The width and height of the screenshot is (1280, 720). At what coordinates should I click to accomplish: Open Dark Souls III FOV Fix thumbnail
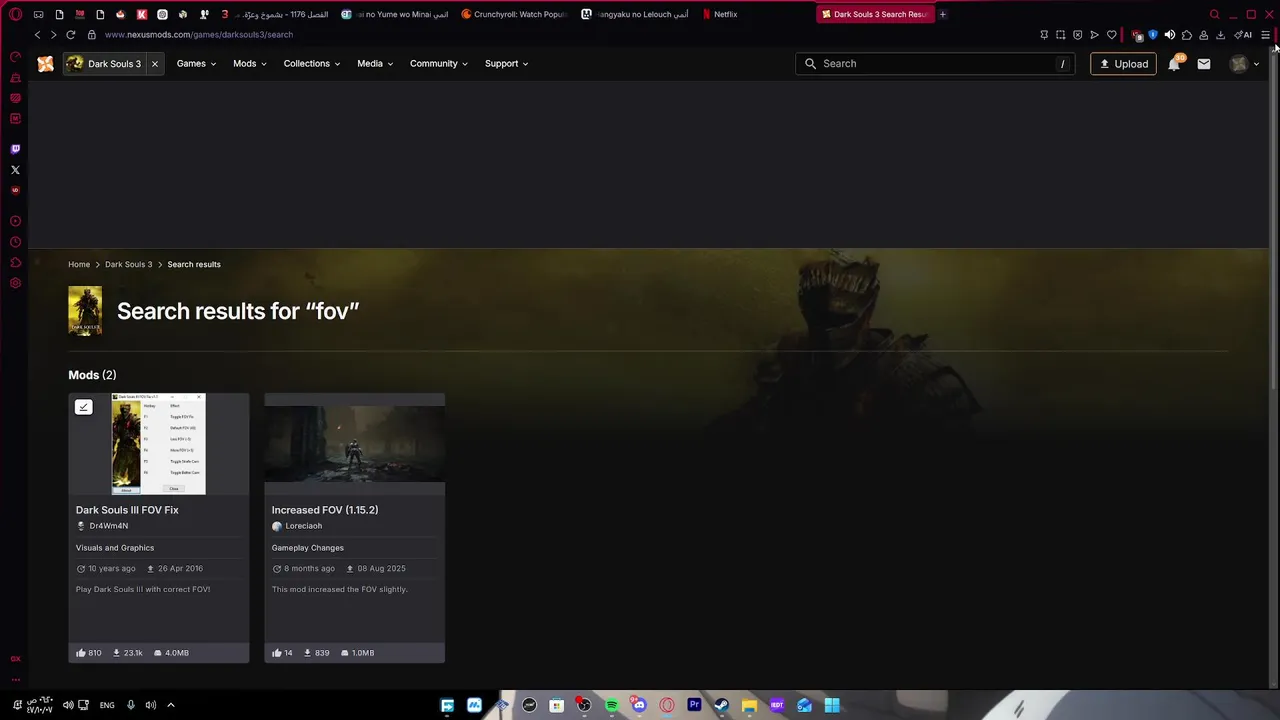click(159, 444)
